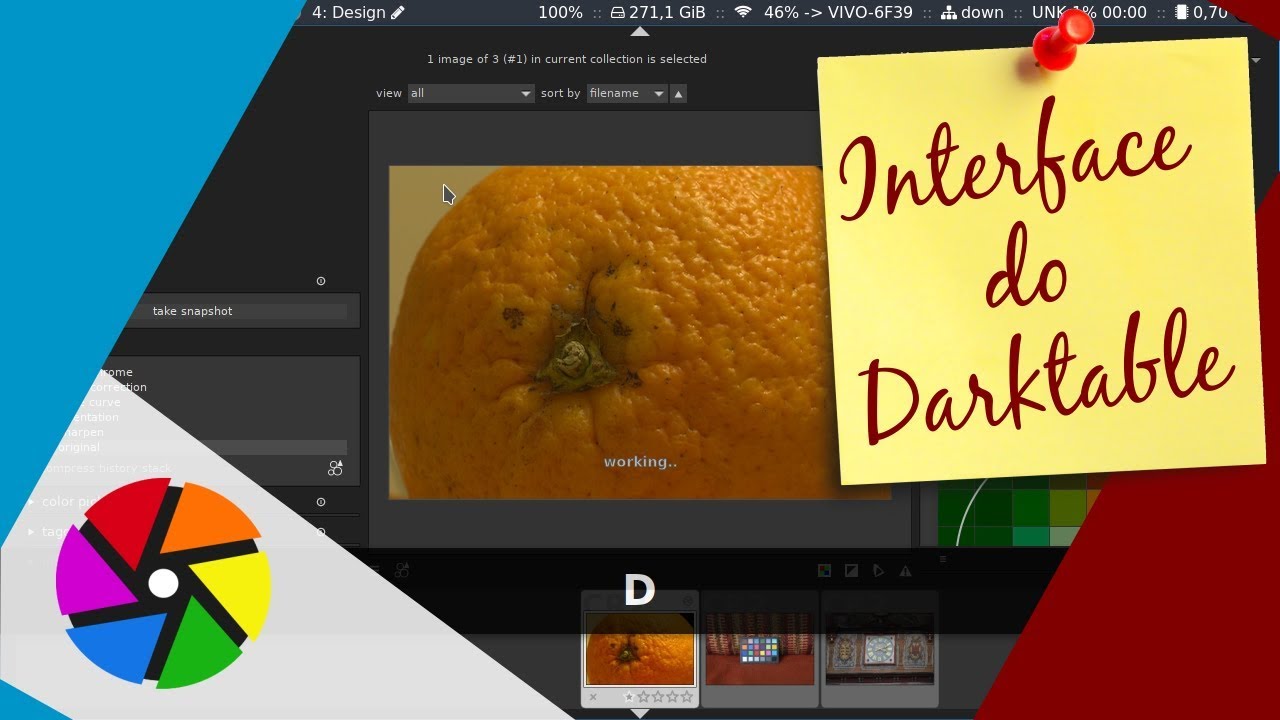
Task: Click the wifi VIVO-6F39 status indicator
Action: (823, 12)
